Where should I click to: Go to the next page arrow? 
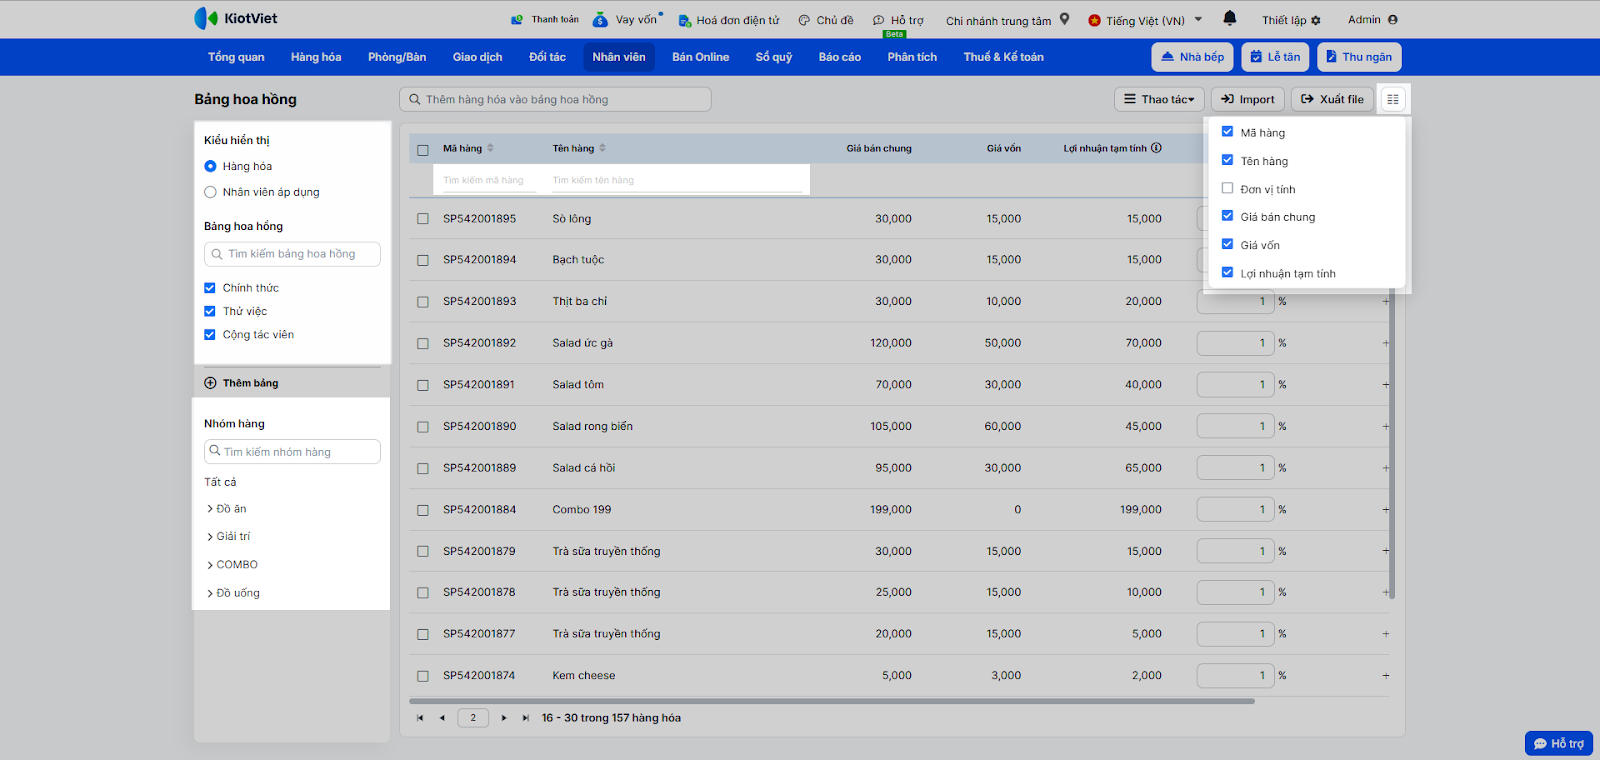(x=504, y=718)
